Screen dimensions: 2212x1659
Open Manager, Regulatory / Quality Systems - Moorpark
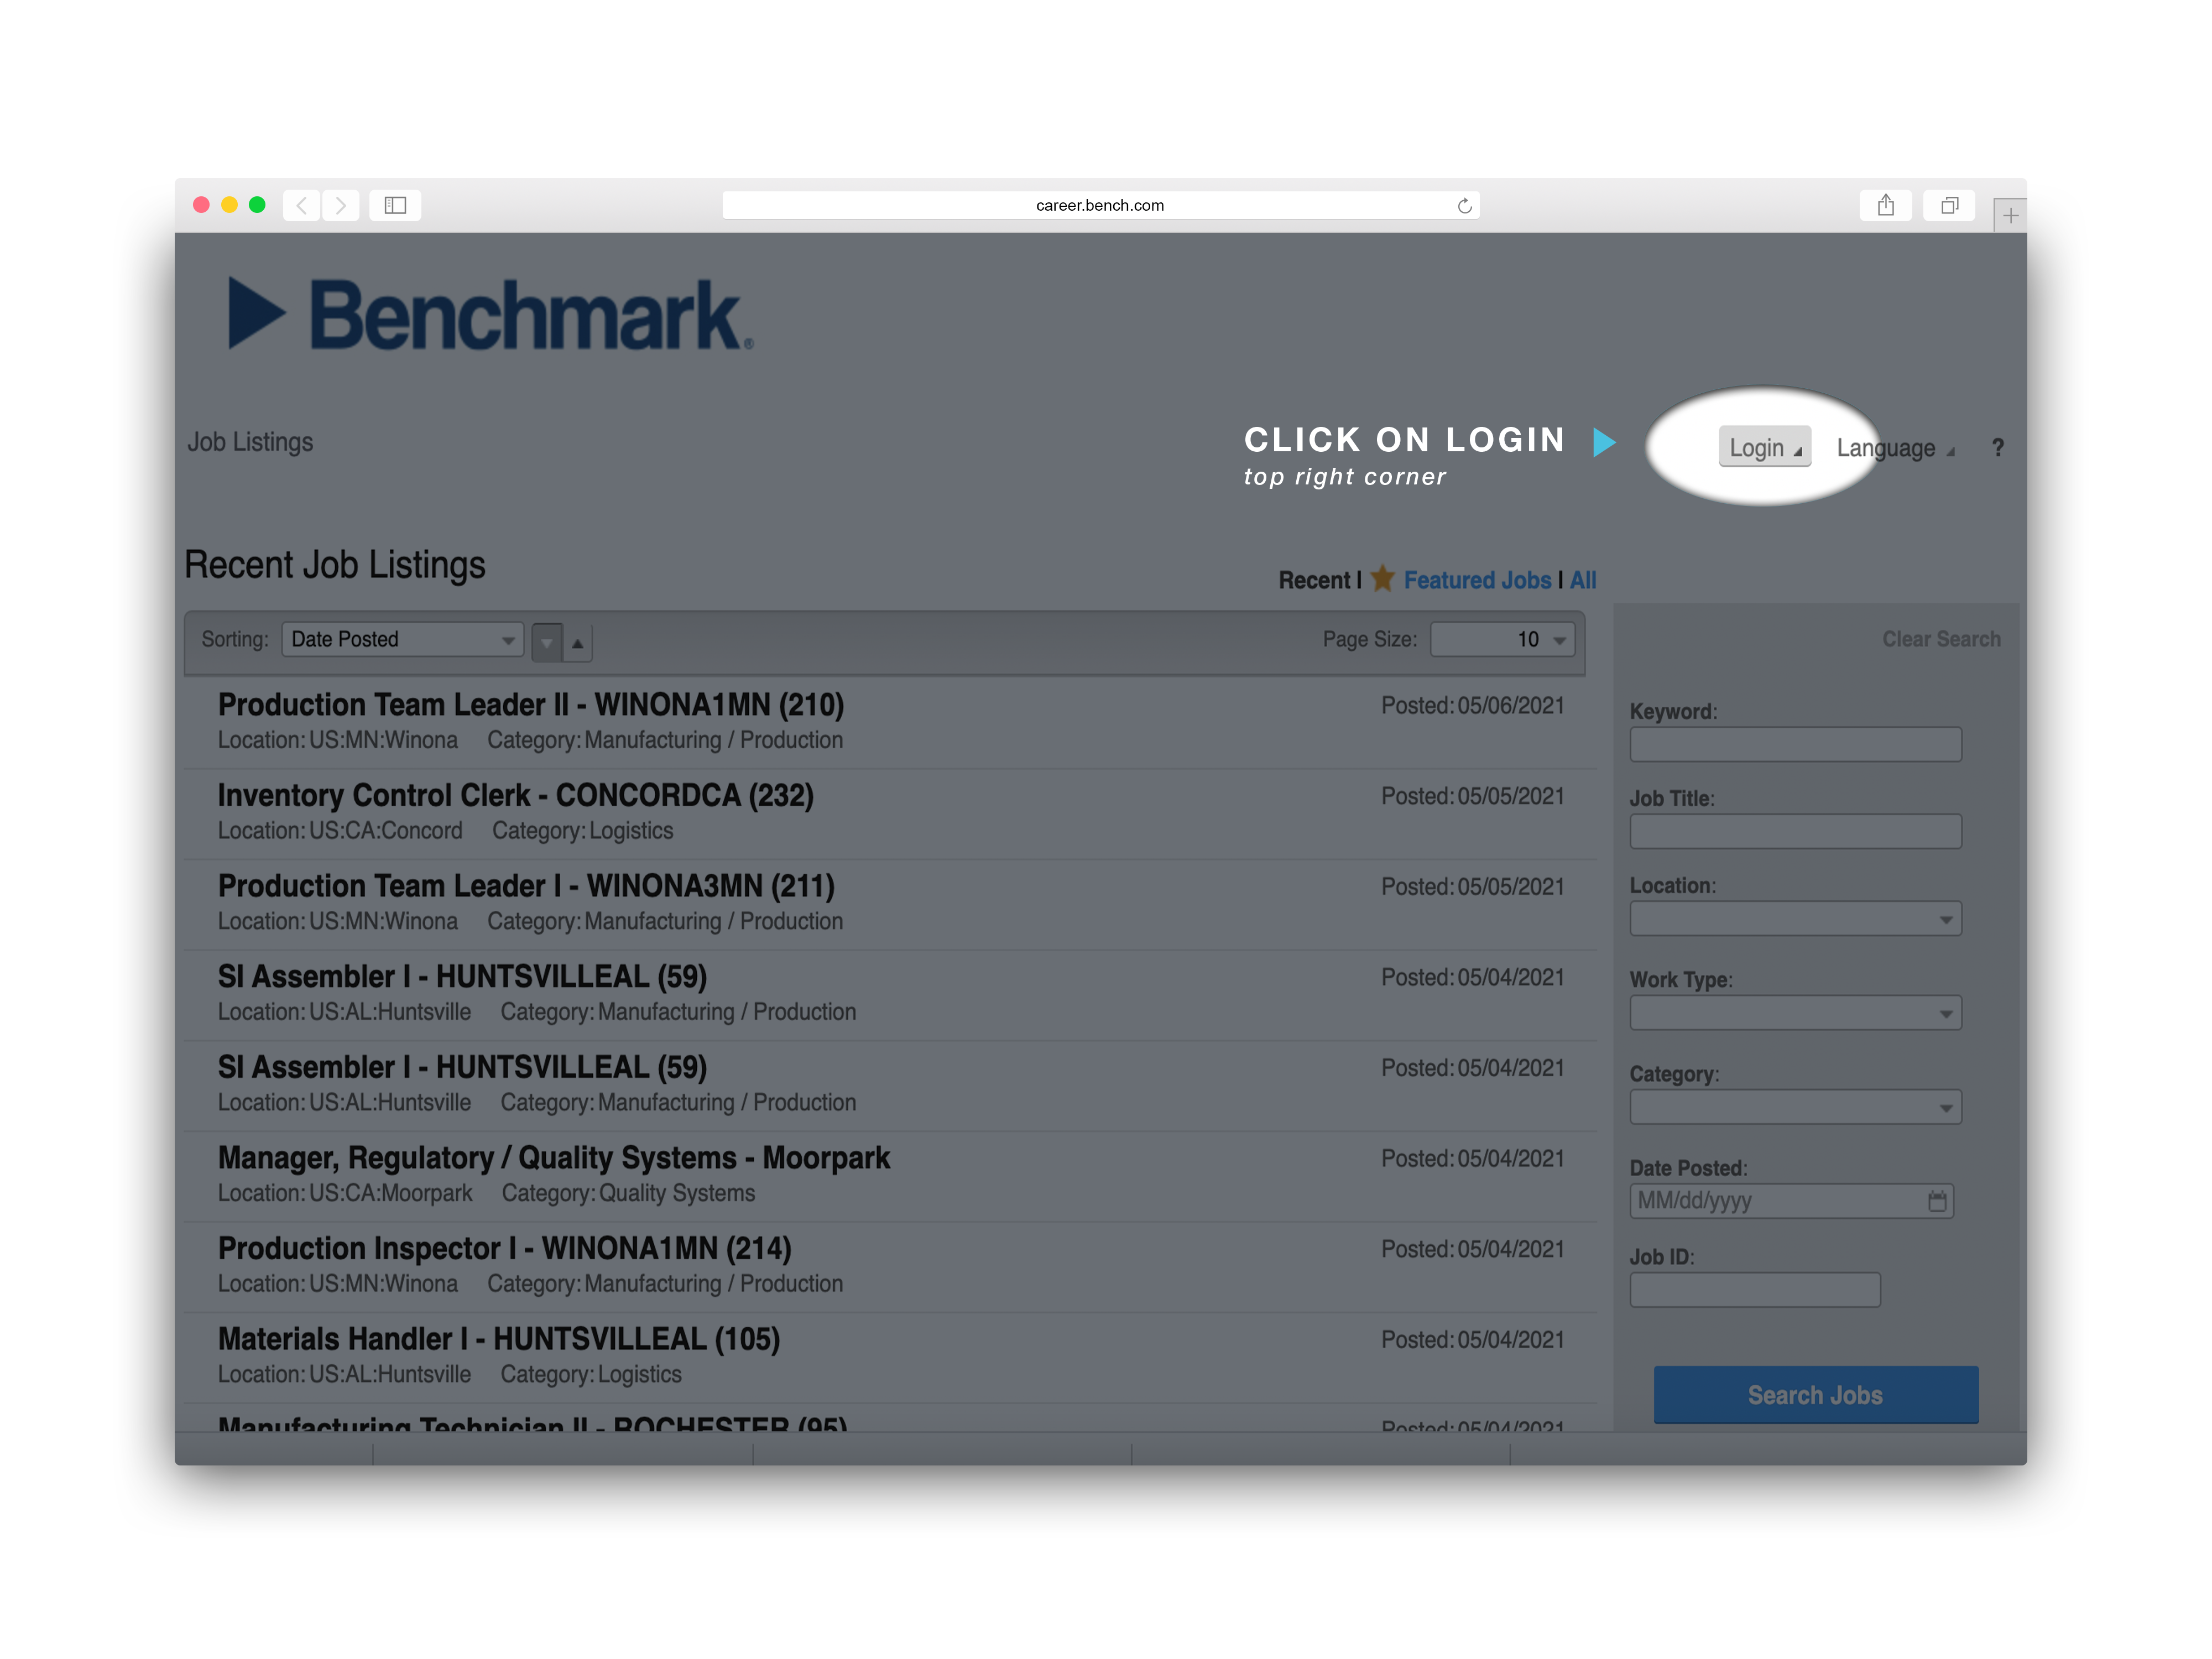point(554,1158)
